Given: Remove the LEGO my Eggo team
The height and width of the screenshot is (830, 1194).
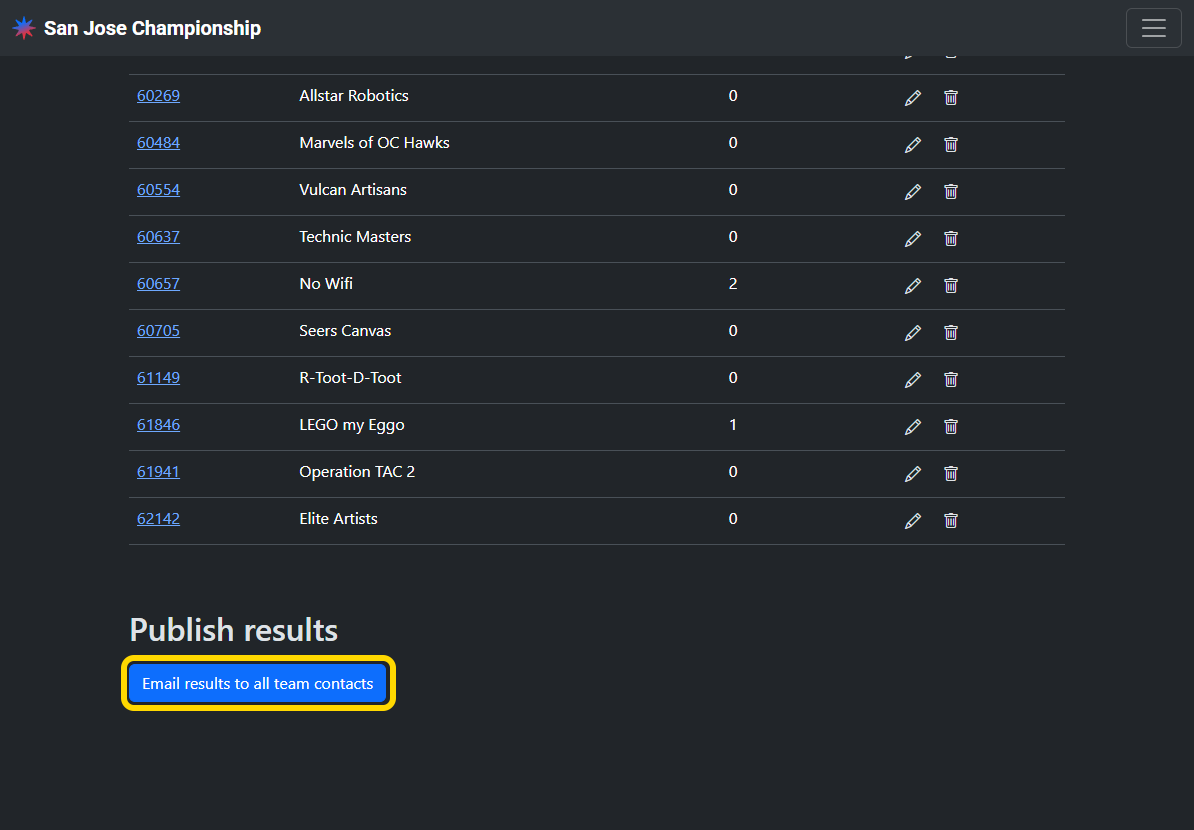Looking at the screenshot, I should (x=951, y=427).
